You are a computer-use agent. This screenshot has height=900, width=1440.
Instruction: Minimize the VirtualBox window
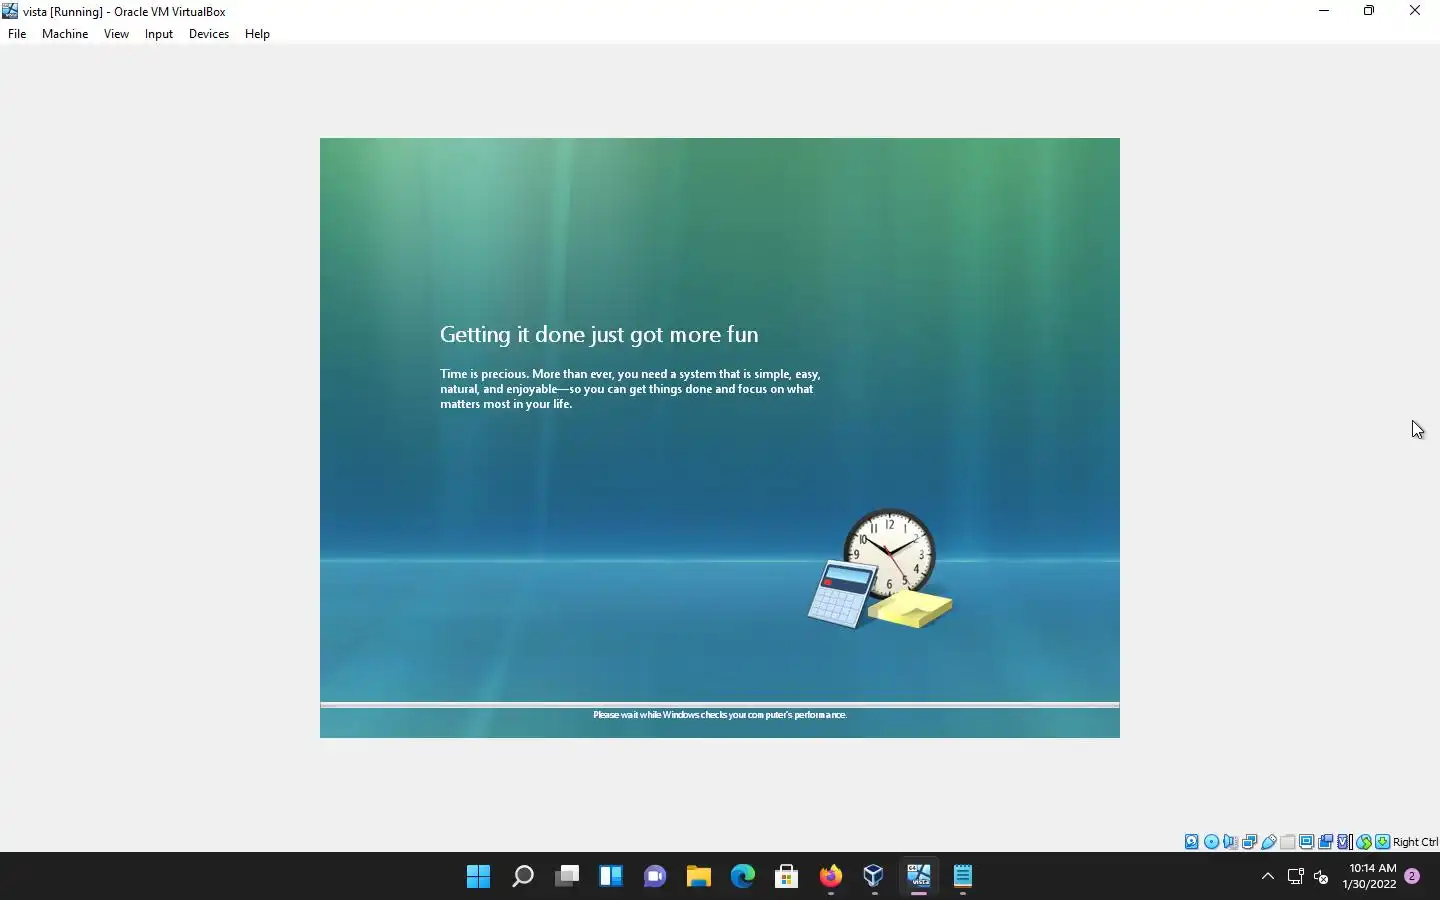(1324, 11)
